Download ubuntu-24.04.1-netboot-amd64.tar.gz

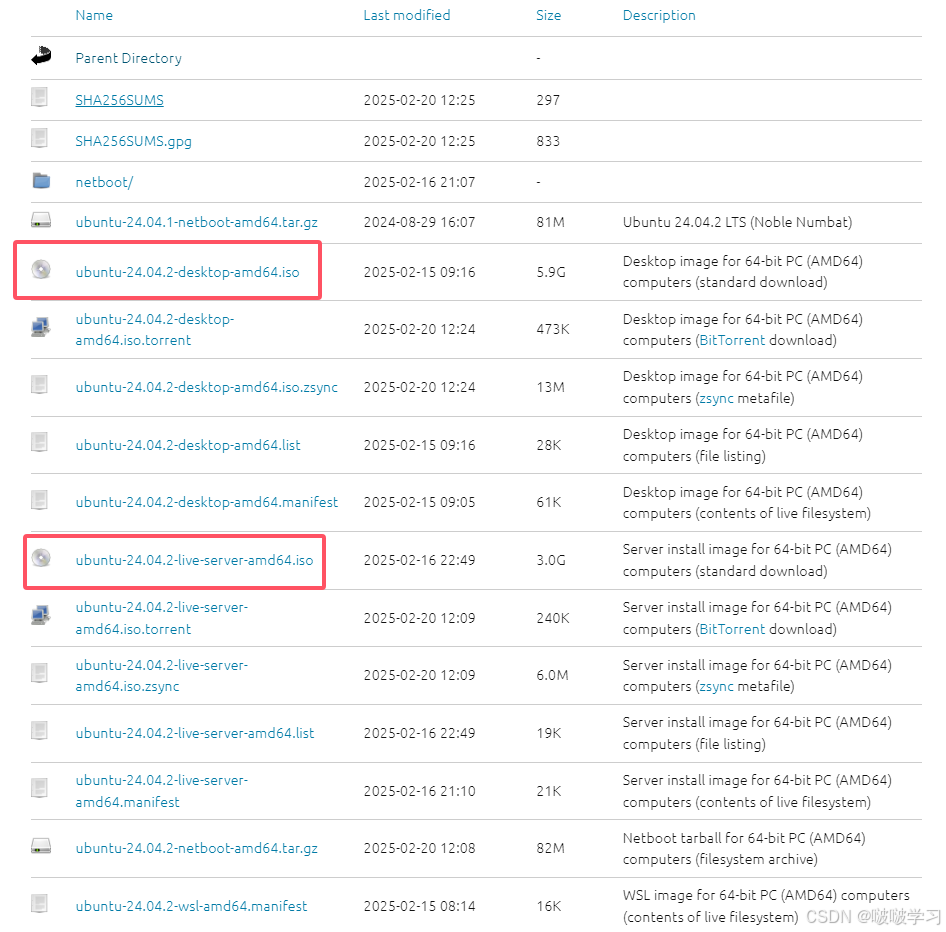point(197,222)
